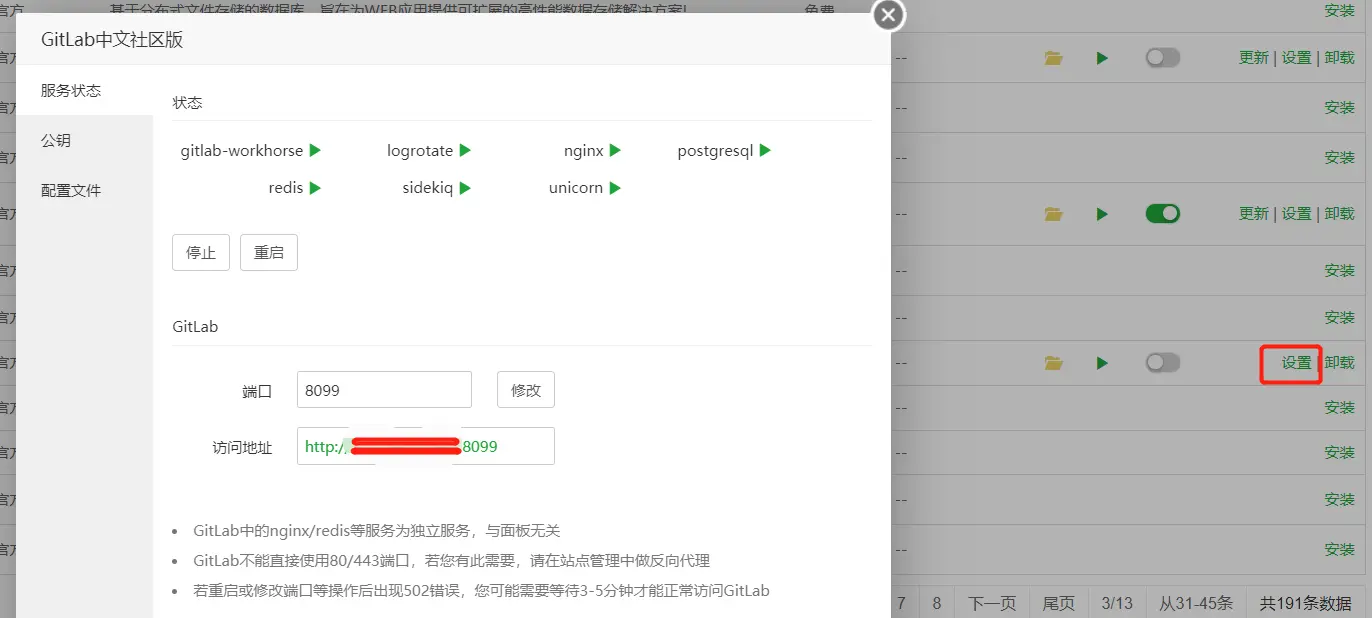Click 卸载 in off-toggle row that has 更新
1372x618 pixels.
1340,58
